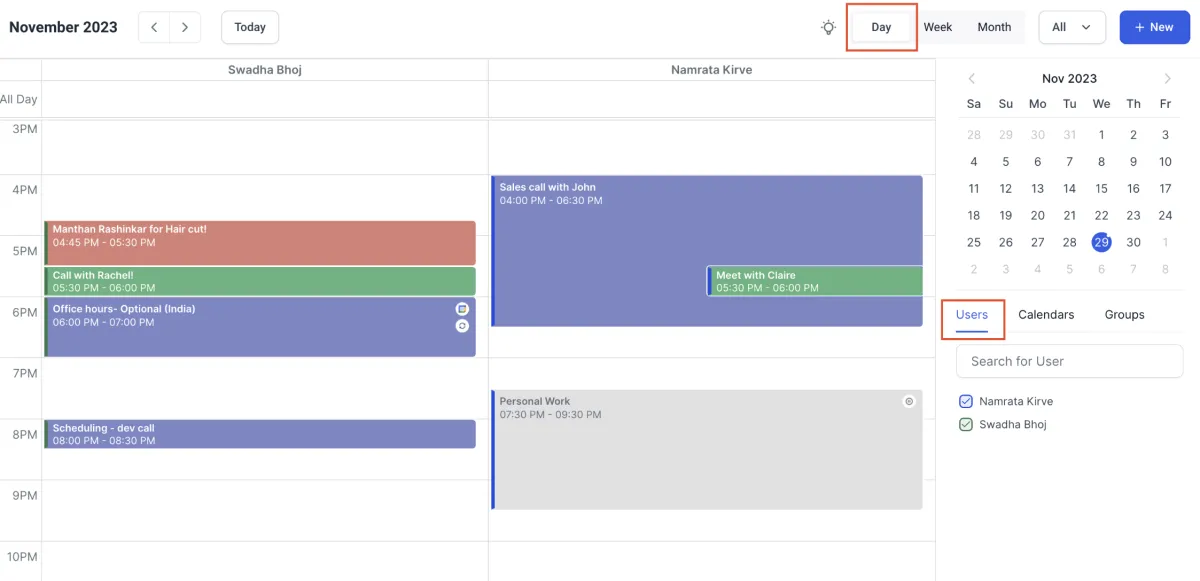Viewport: 1200px width, 581px height.
Task: Click the Today button
Action: coord(250,27)
